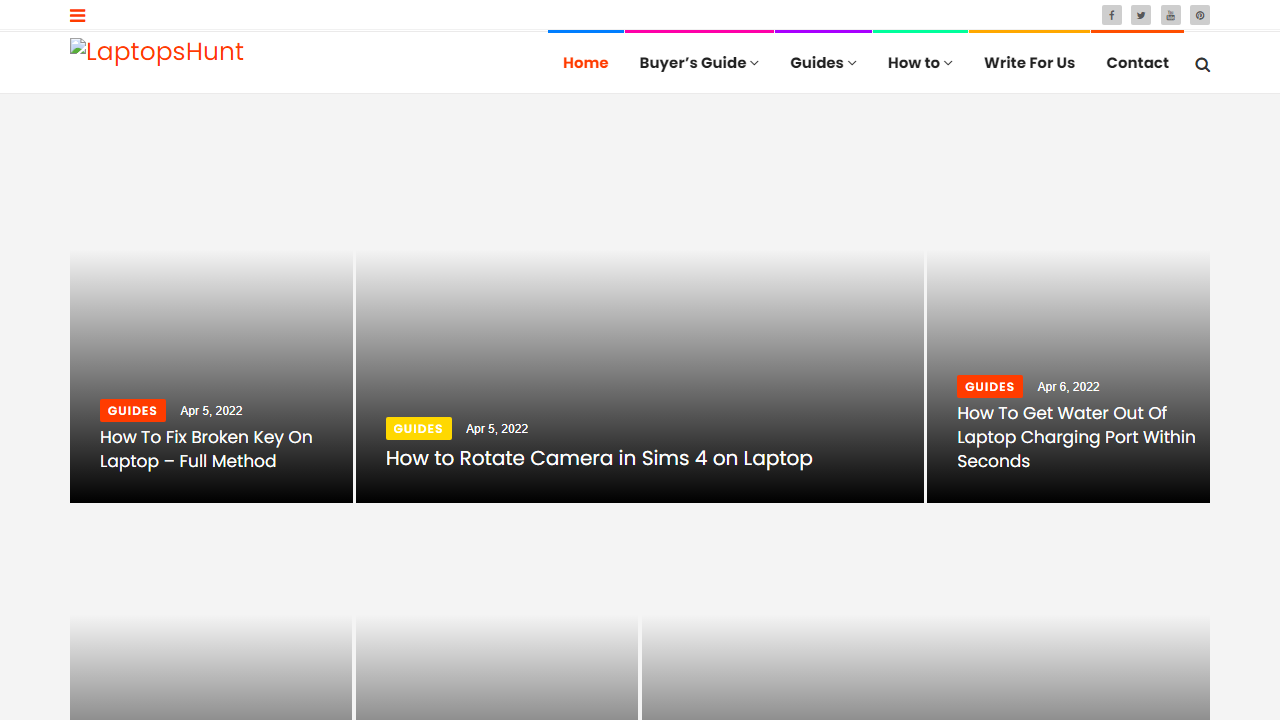1280x720 pixels.
Task: Expand the Guides dropdown menu
Action: (822, 63)
